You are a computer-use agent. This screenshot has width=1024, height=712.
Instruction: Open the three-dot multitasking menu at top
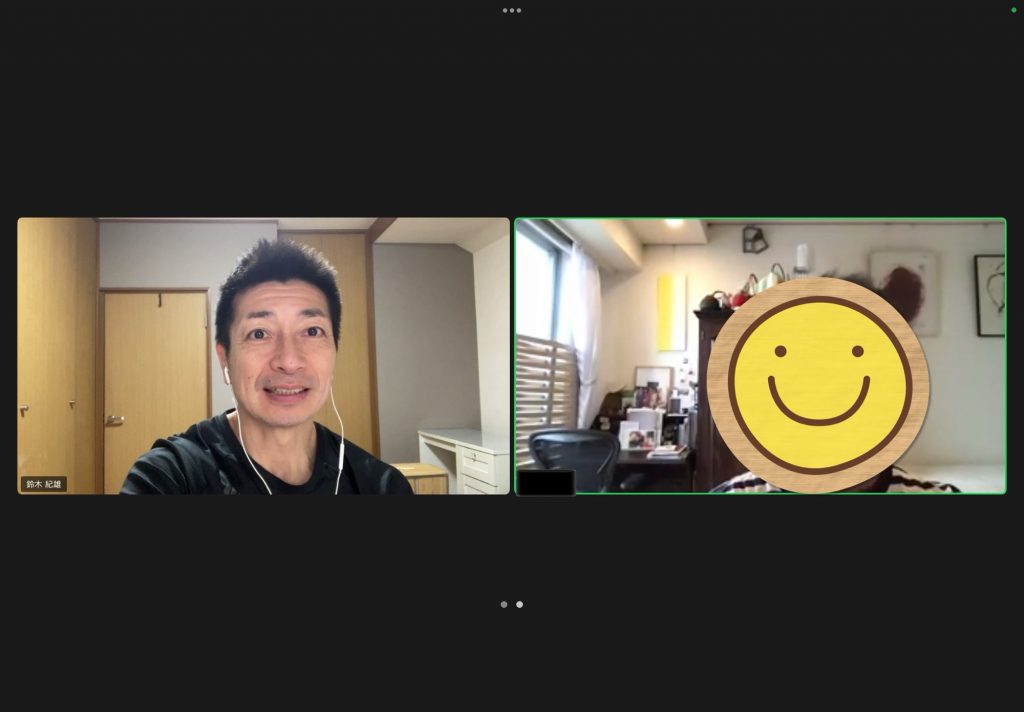click(x=512, y=10)
